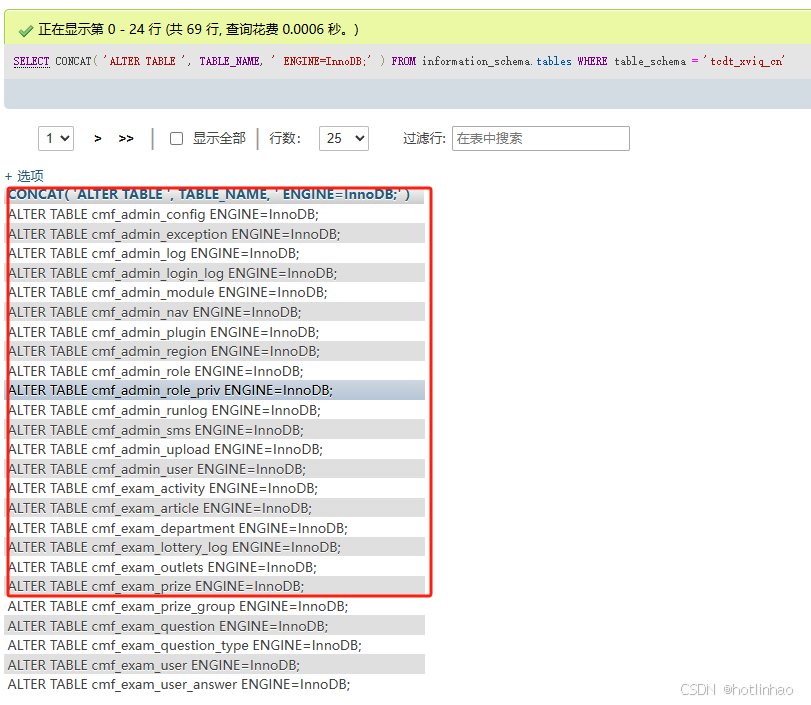Click the green success checkmark icon
Image resolution: width=811 pixels, height=705 pixels.
pos(24,30)
